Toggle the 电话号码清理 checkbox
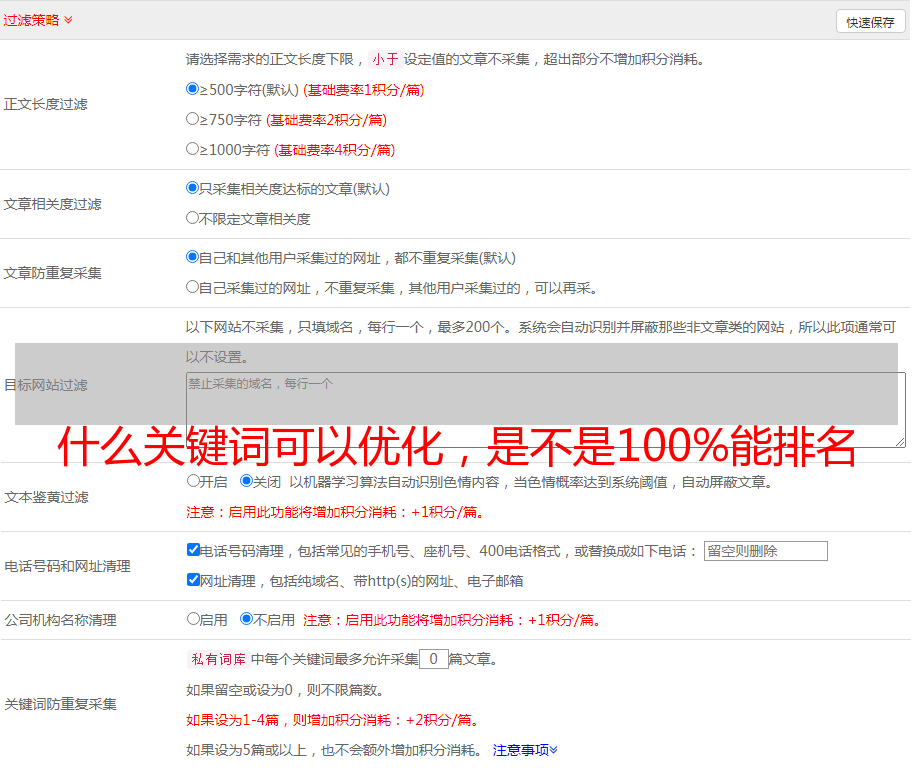Viewport: 912px width, 768px height. click(x=193, y=550)
